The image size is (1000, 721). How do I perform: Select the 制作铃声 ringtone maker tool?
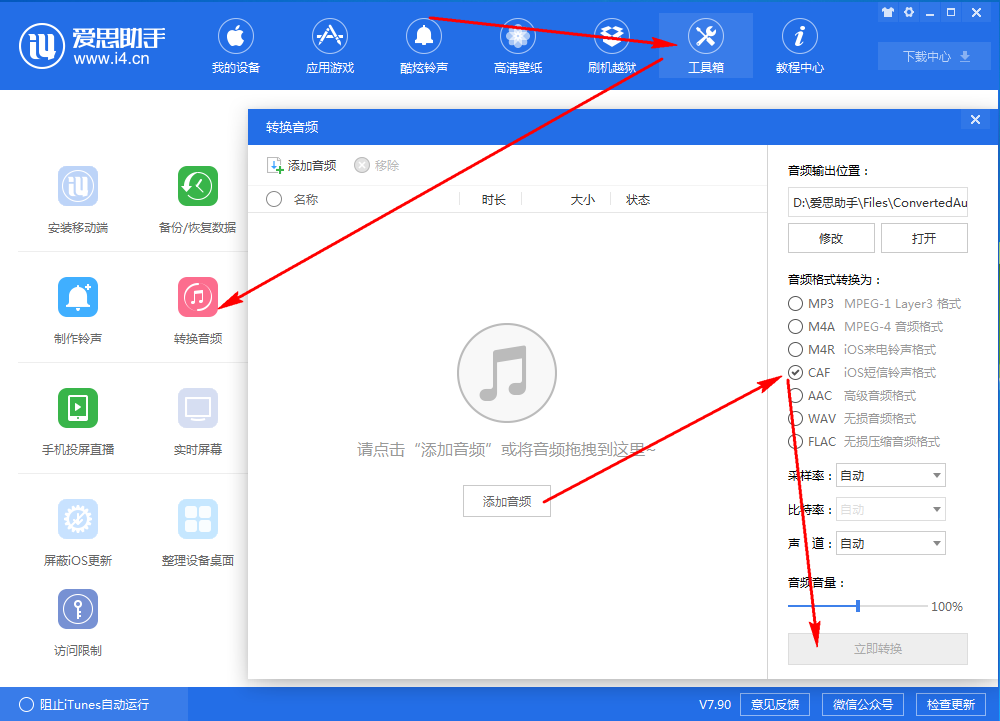click(77, 310)
